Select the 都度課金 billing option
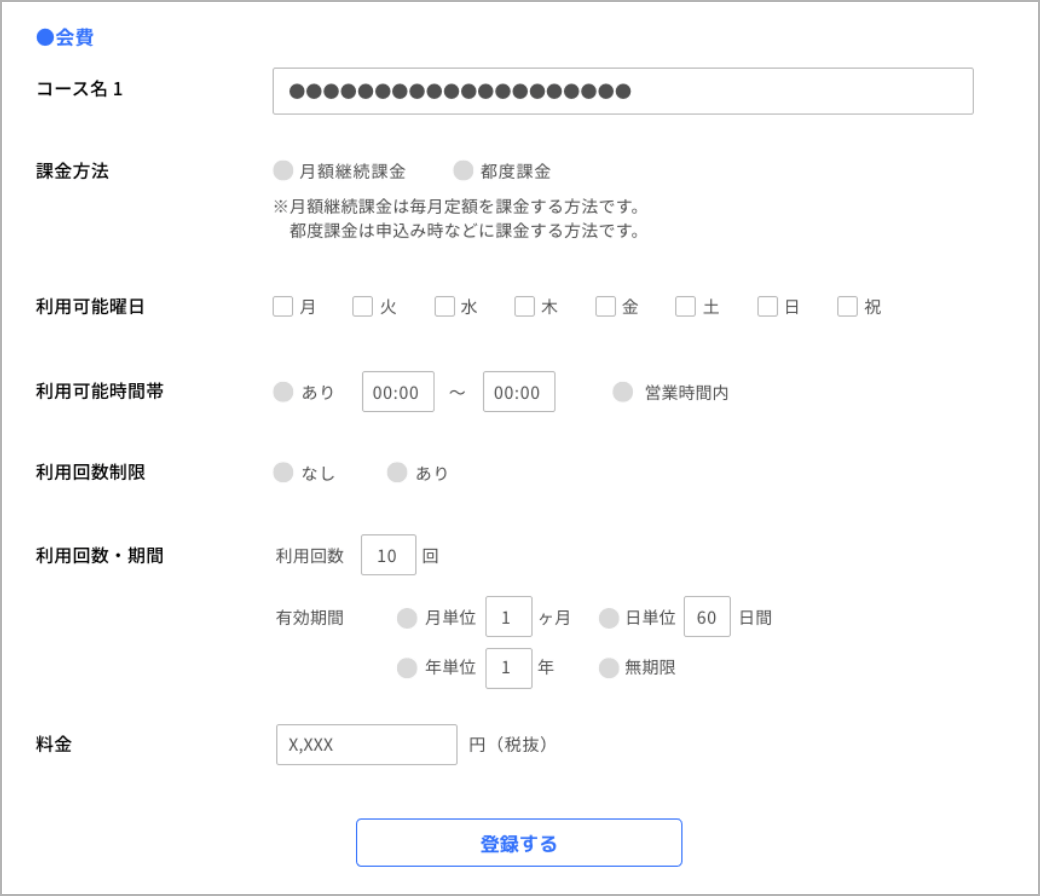1040x896 pixels. click(463, 171)
